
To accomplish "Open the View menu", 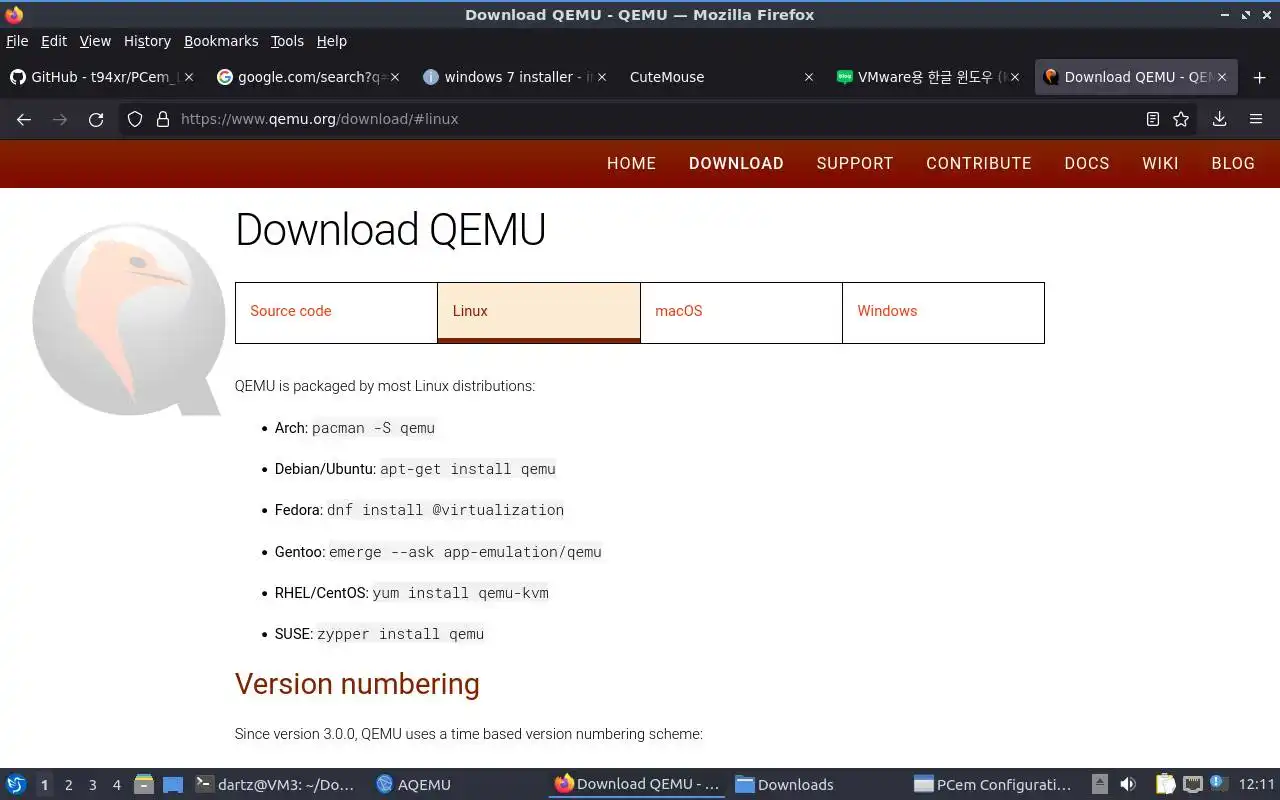I will 95,41.
